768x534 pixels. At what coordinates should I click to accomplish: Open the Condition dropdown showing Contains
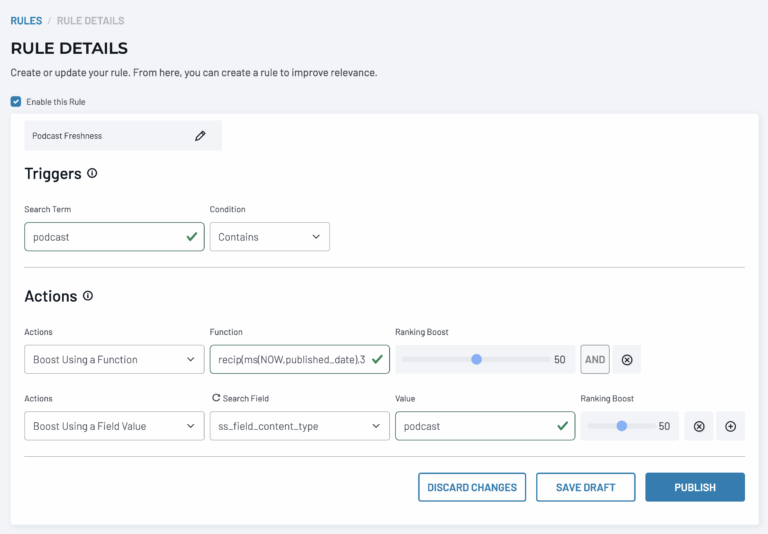[270, 237]
